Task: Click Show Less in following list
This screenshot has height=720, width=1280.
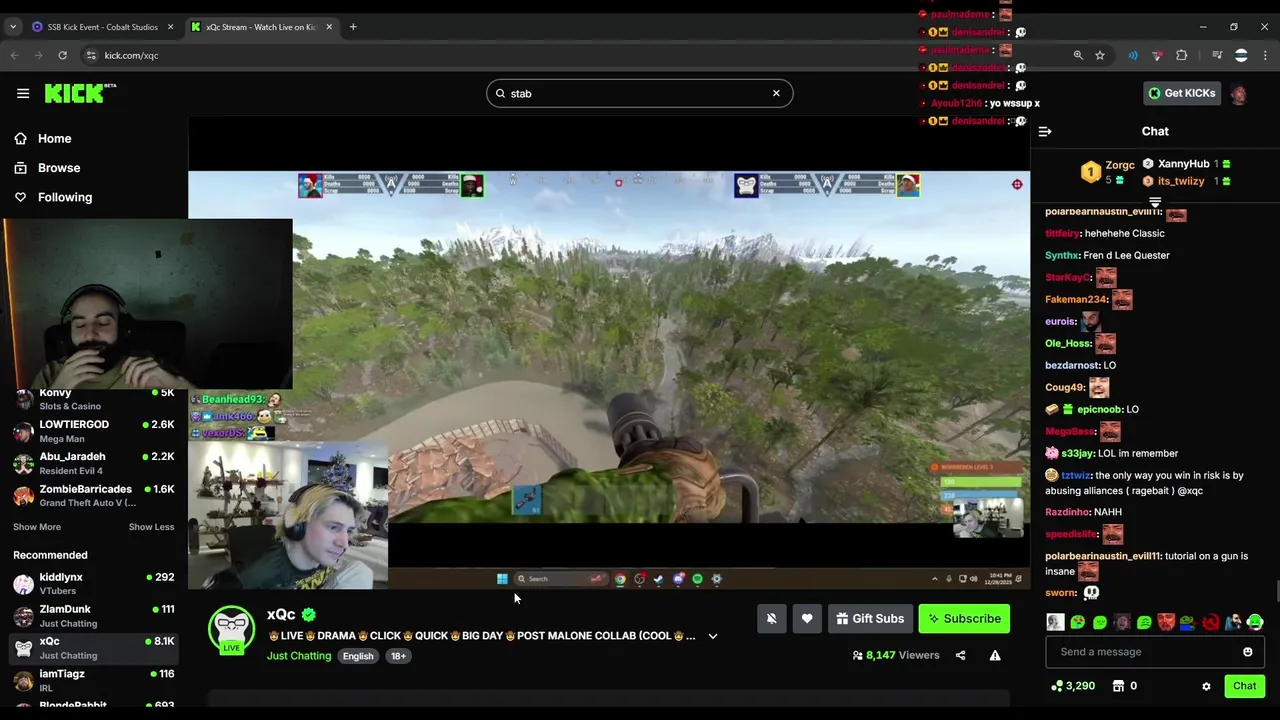Action: [151, 527]
